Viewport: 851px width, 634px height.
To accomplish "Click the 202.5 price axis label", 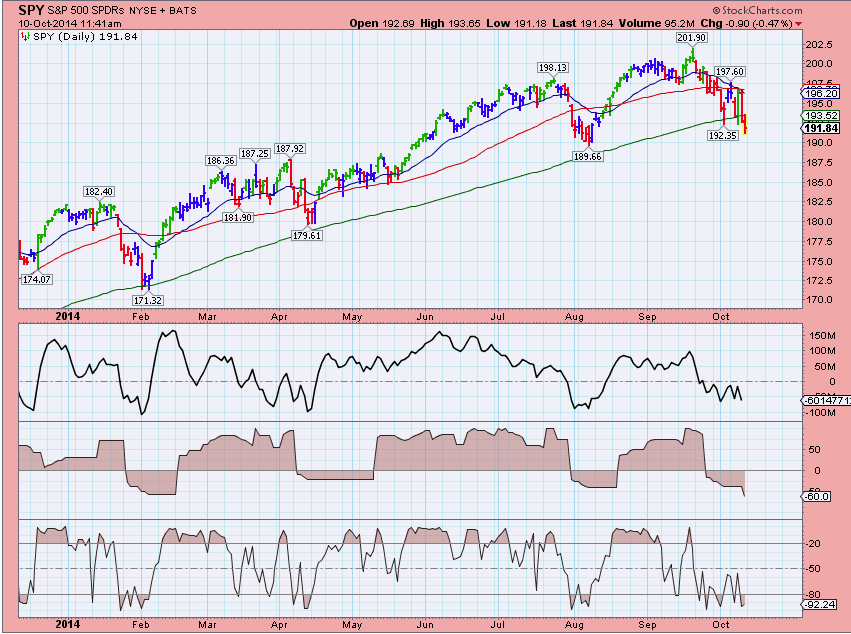I will tap(819, 45).
